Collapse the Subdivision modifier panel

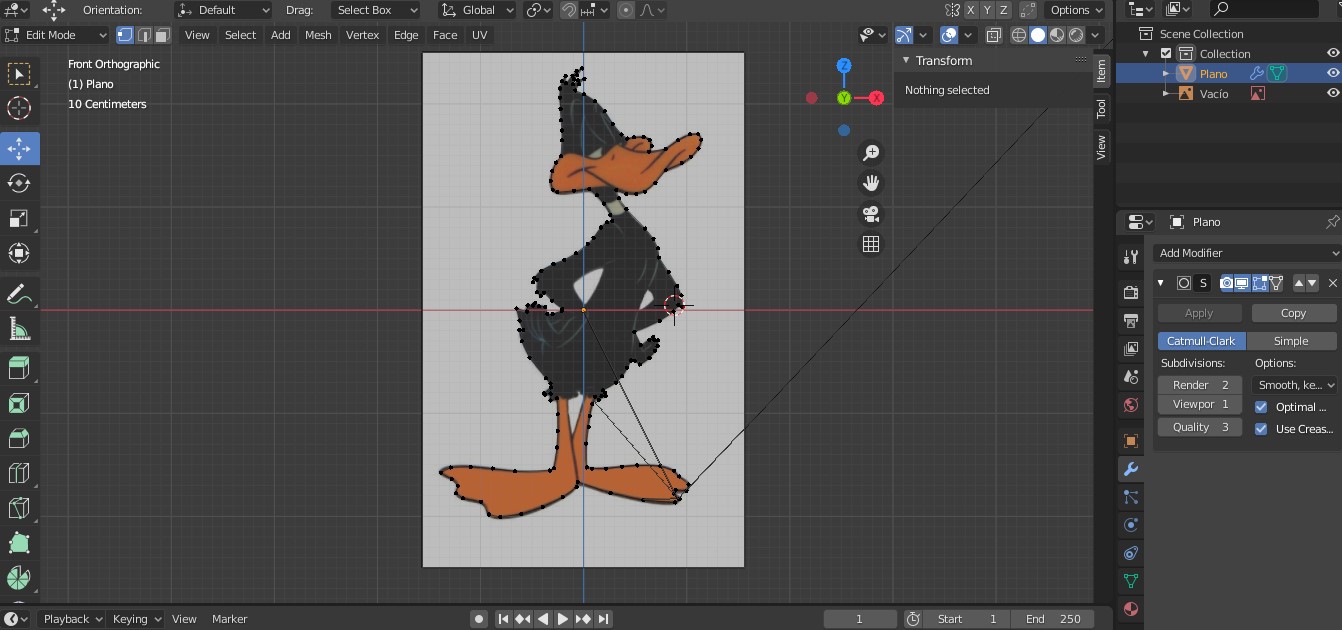click(1161, 283)
